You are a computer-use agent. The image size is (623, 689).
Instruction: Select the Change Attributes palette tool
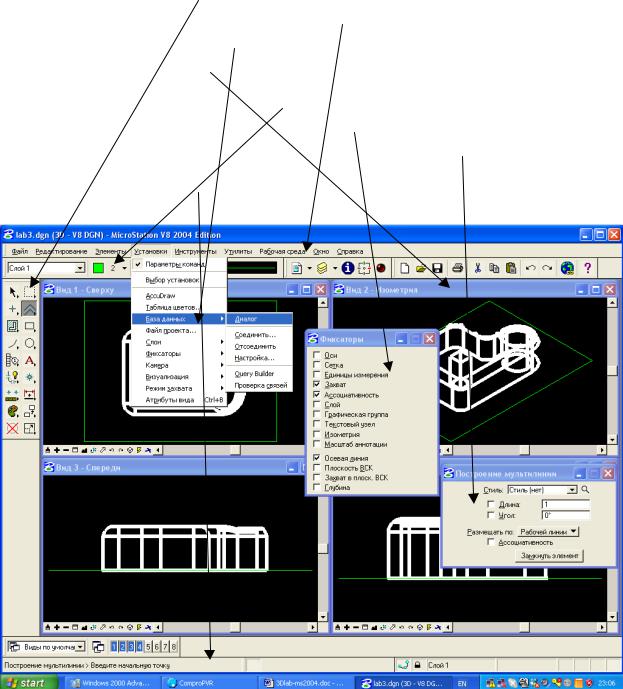click(x=13, y=412)
